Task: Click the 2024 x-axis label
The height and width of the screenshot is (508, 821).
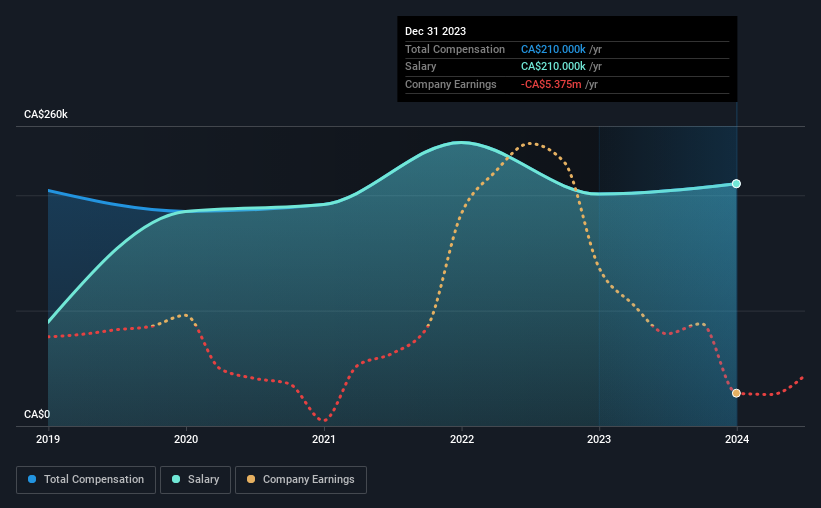Action: click(x=737, y=439)
